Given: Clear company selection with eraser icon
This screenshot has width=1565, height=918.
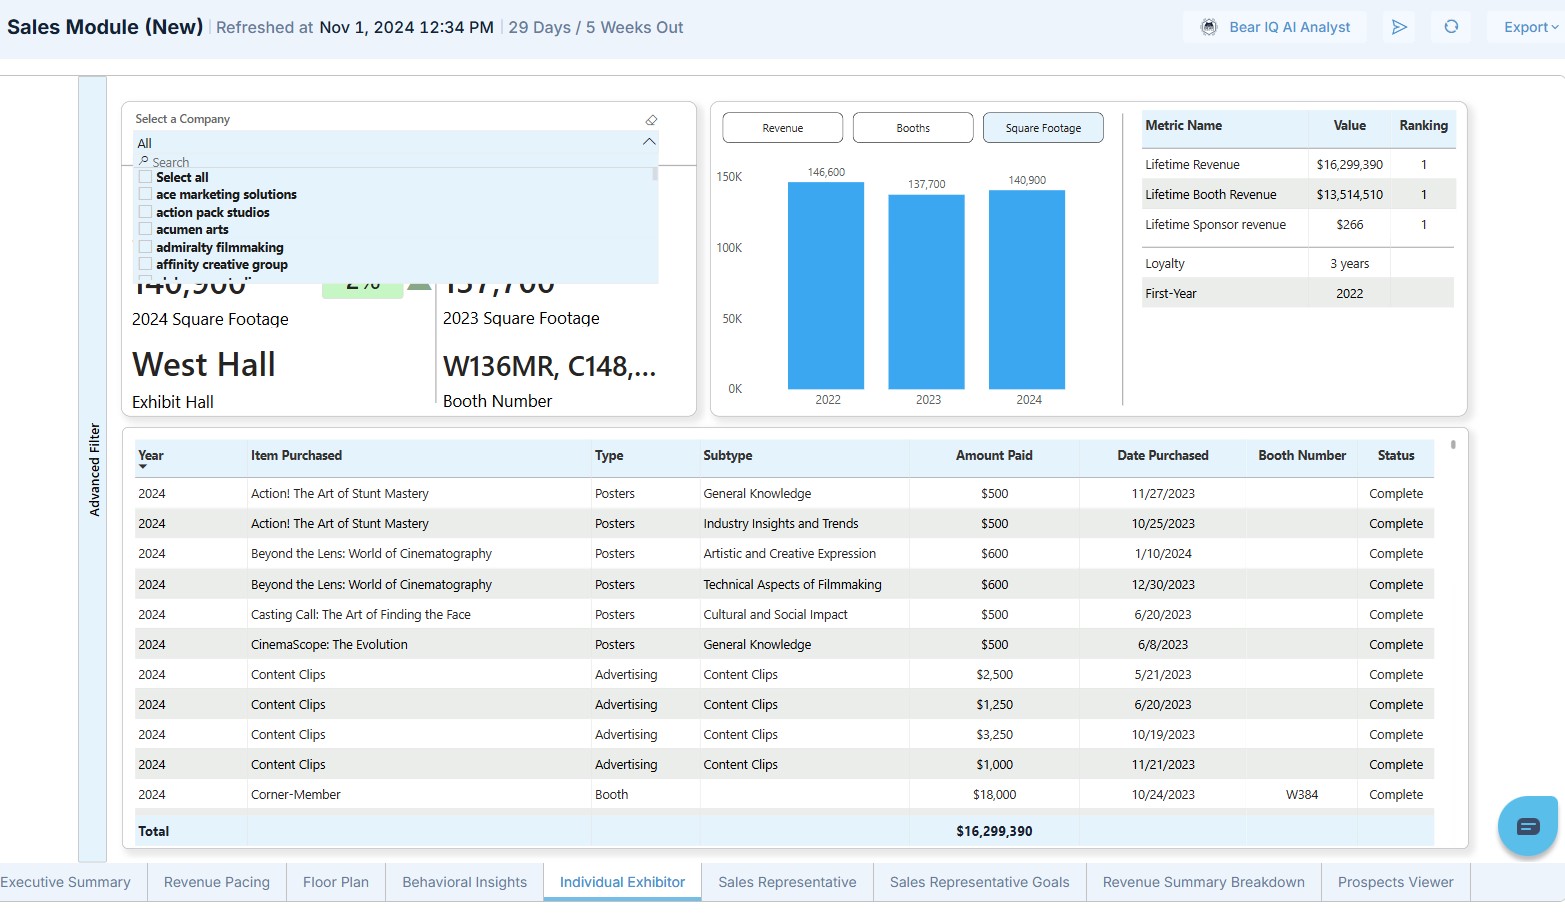Looking at the screenshot, I should click(651, 119).
